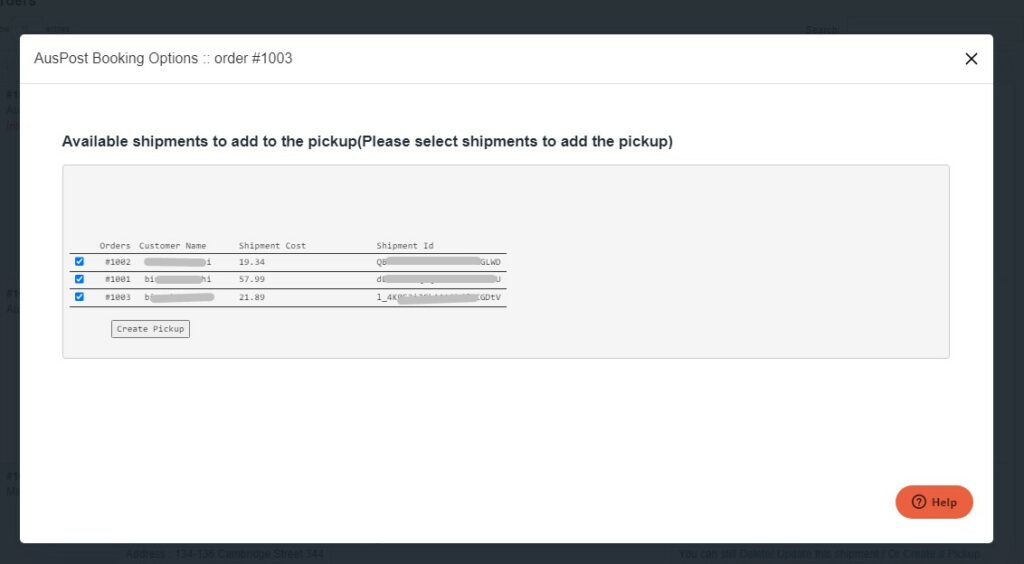
Task: Click the Shipment Id column header
Action: click(x=405, y=246)
